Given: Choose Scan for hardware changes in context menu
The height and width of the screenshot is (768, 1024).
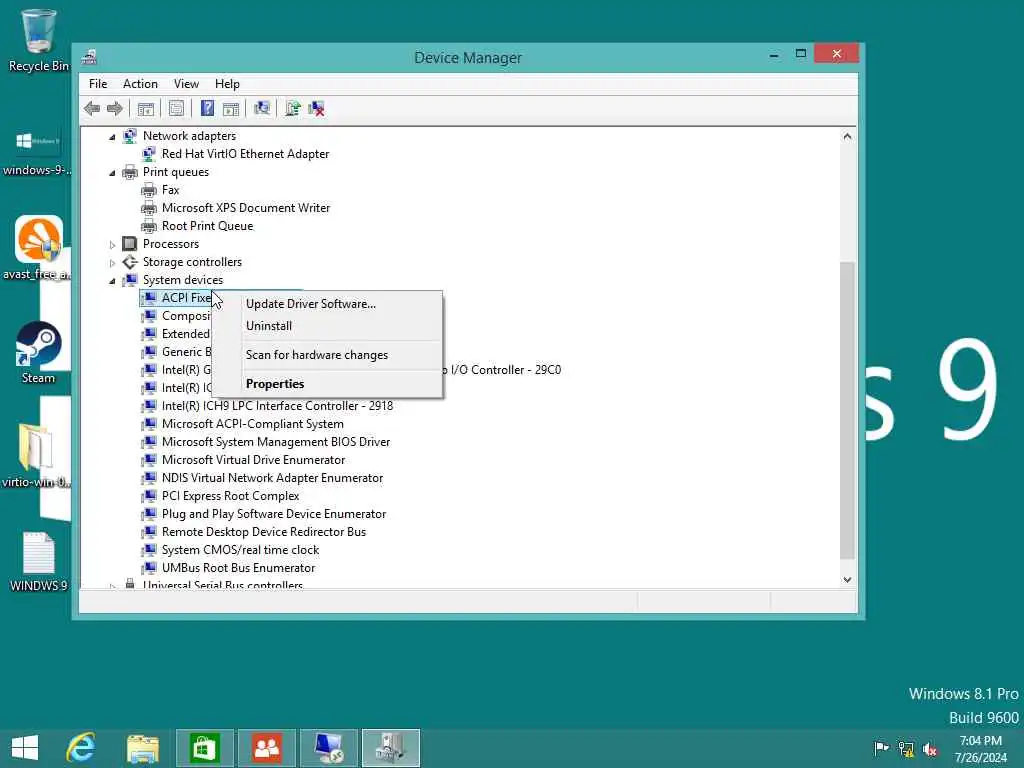Looking at the screenshot, I should click(328, 355).
